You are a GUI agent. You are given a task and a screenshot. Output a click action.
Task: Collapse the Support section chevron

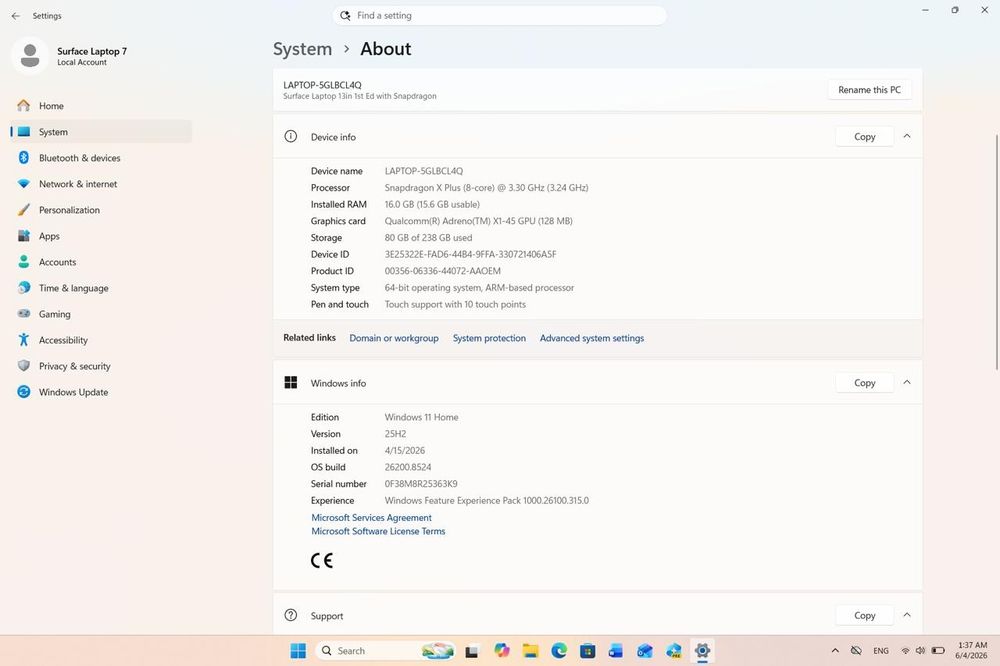point(906,616)
